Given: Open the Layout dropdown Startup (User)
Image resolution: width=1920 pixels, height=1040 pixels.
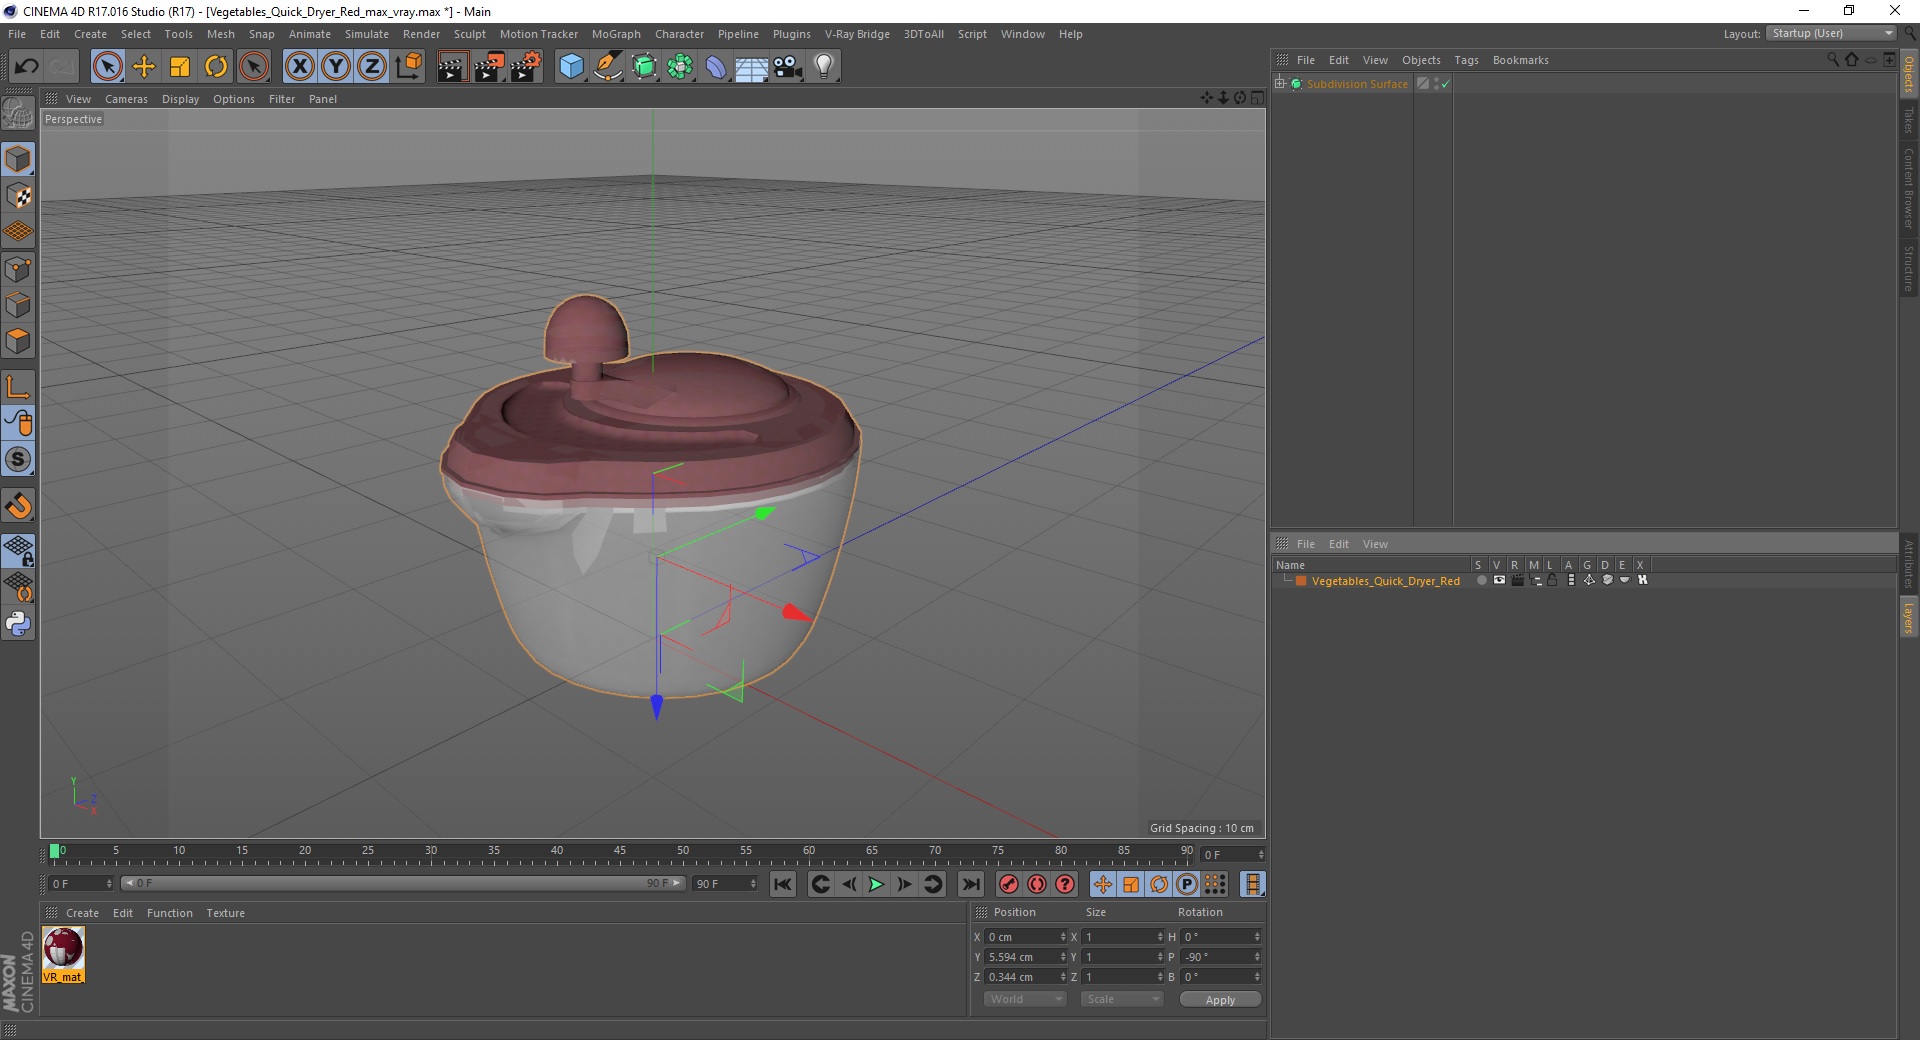Looking at the screenshot, I should [x=1831, y=33].
